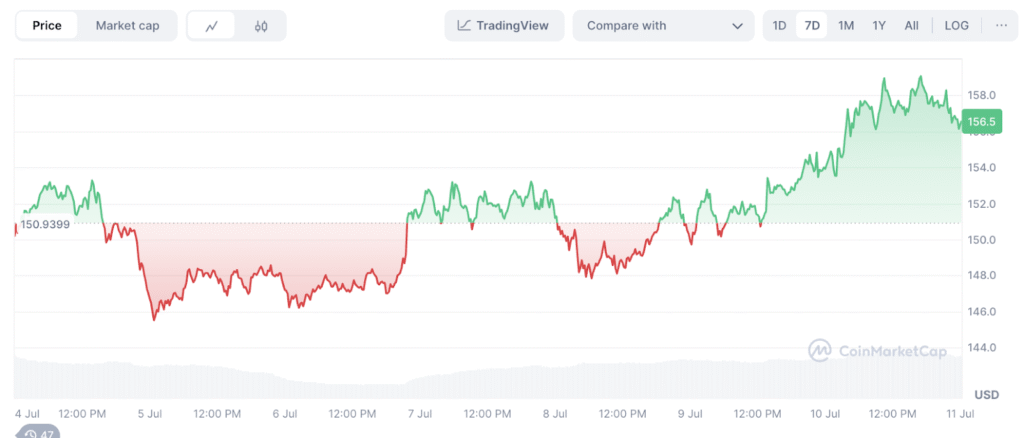
Task: Switch to line chart view
Action: click(212, 26)
